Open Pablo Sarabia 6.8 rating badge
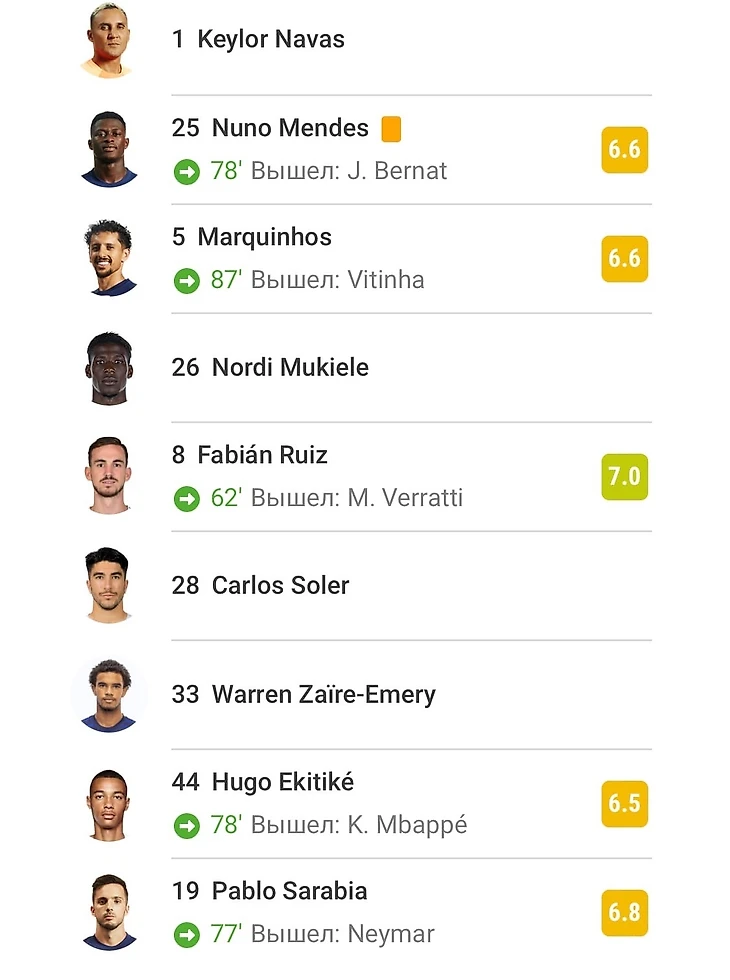The height and width of the screenshot is (980, 730). coord(624,912)
